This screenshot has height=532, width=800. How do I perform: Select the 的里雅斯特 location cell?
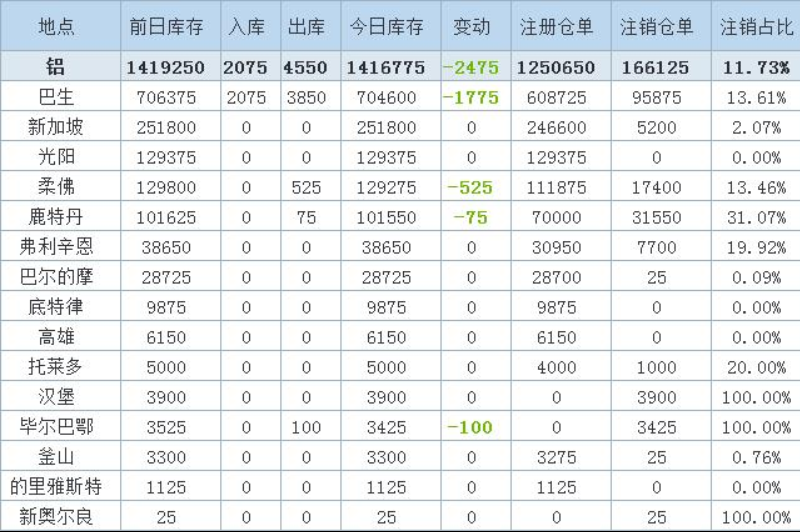pos(57,488)
